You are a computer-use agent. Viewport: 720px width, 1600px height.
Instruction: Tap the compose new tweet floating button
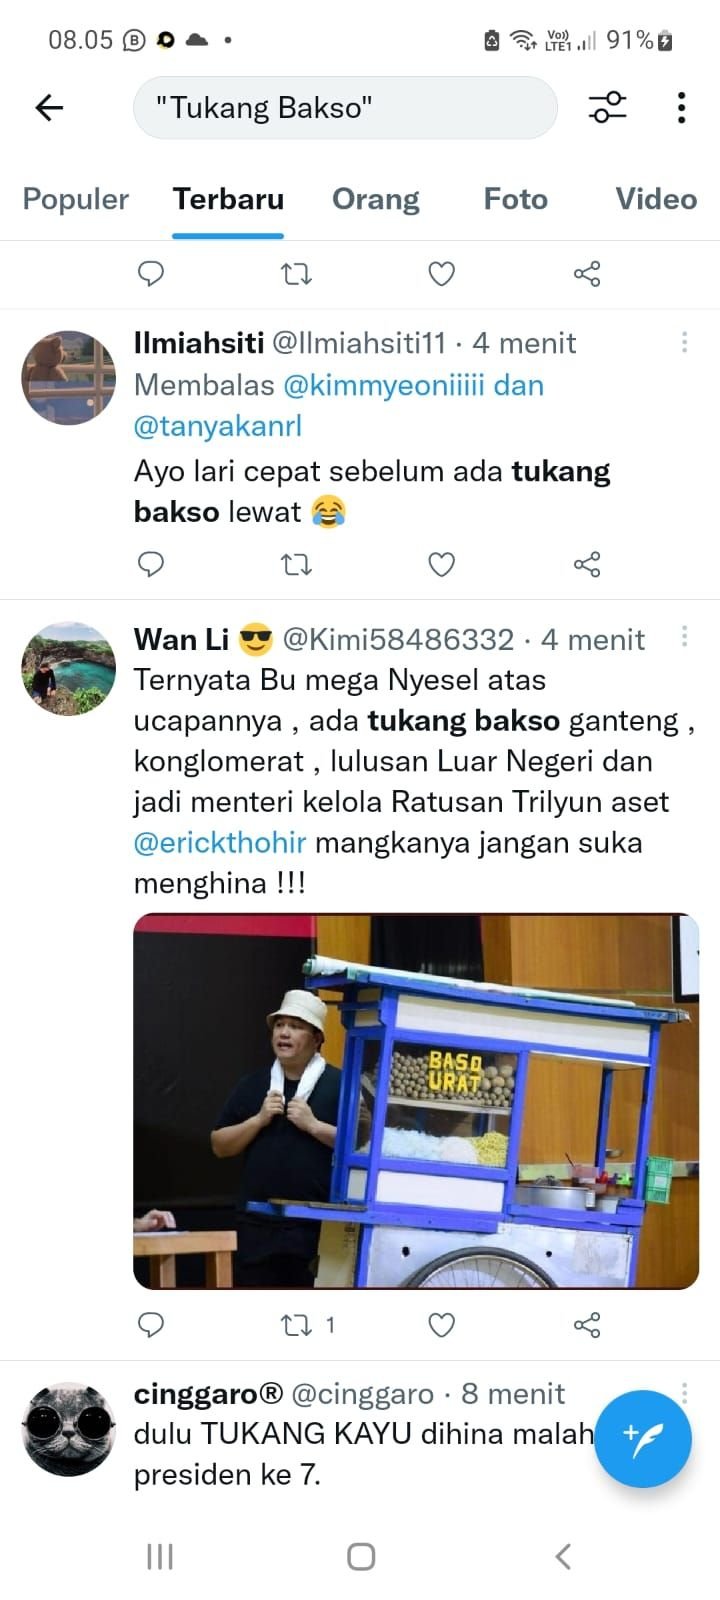point(643,1439)
